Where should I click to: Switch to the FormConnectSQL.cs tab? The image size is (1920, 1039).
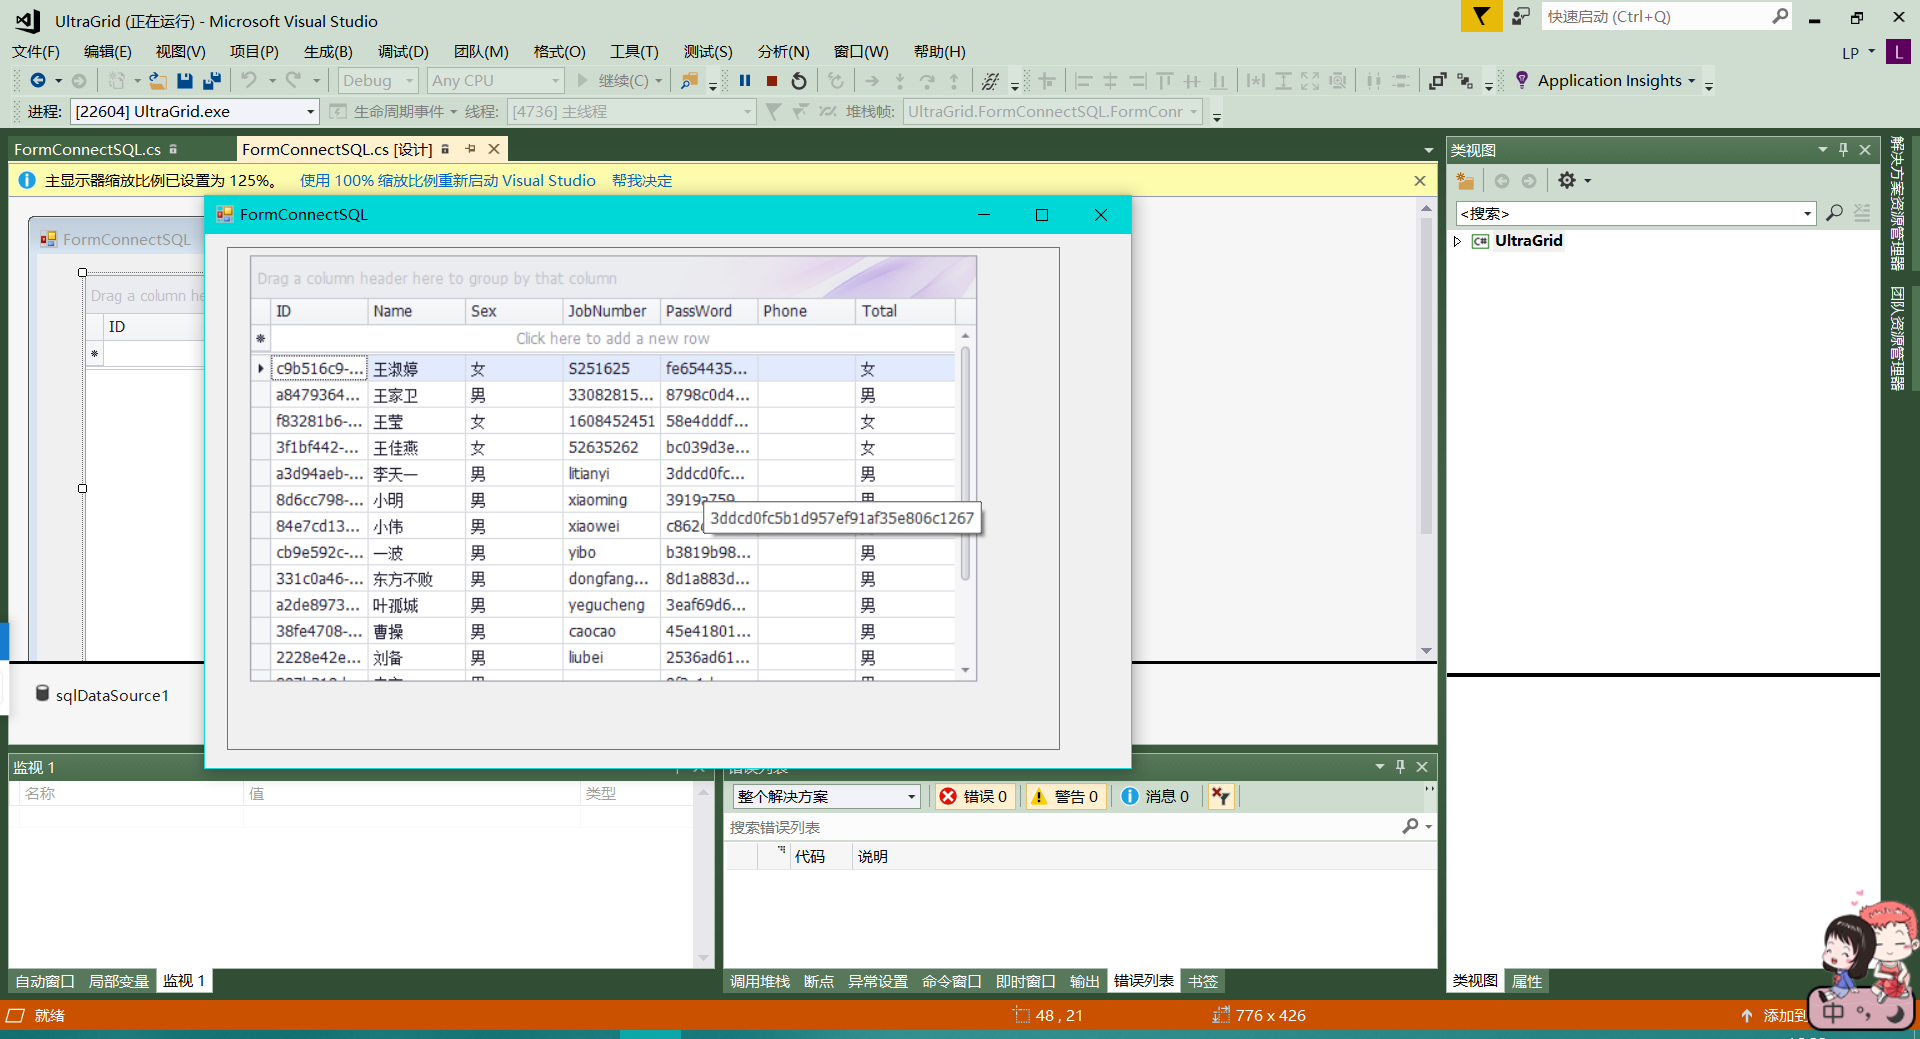[x=87, y=149]
